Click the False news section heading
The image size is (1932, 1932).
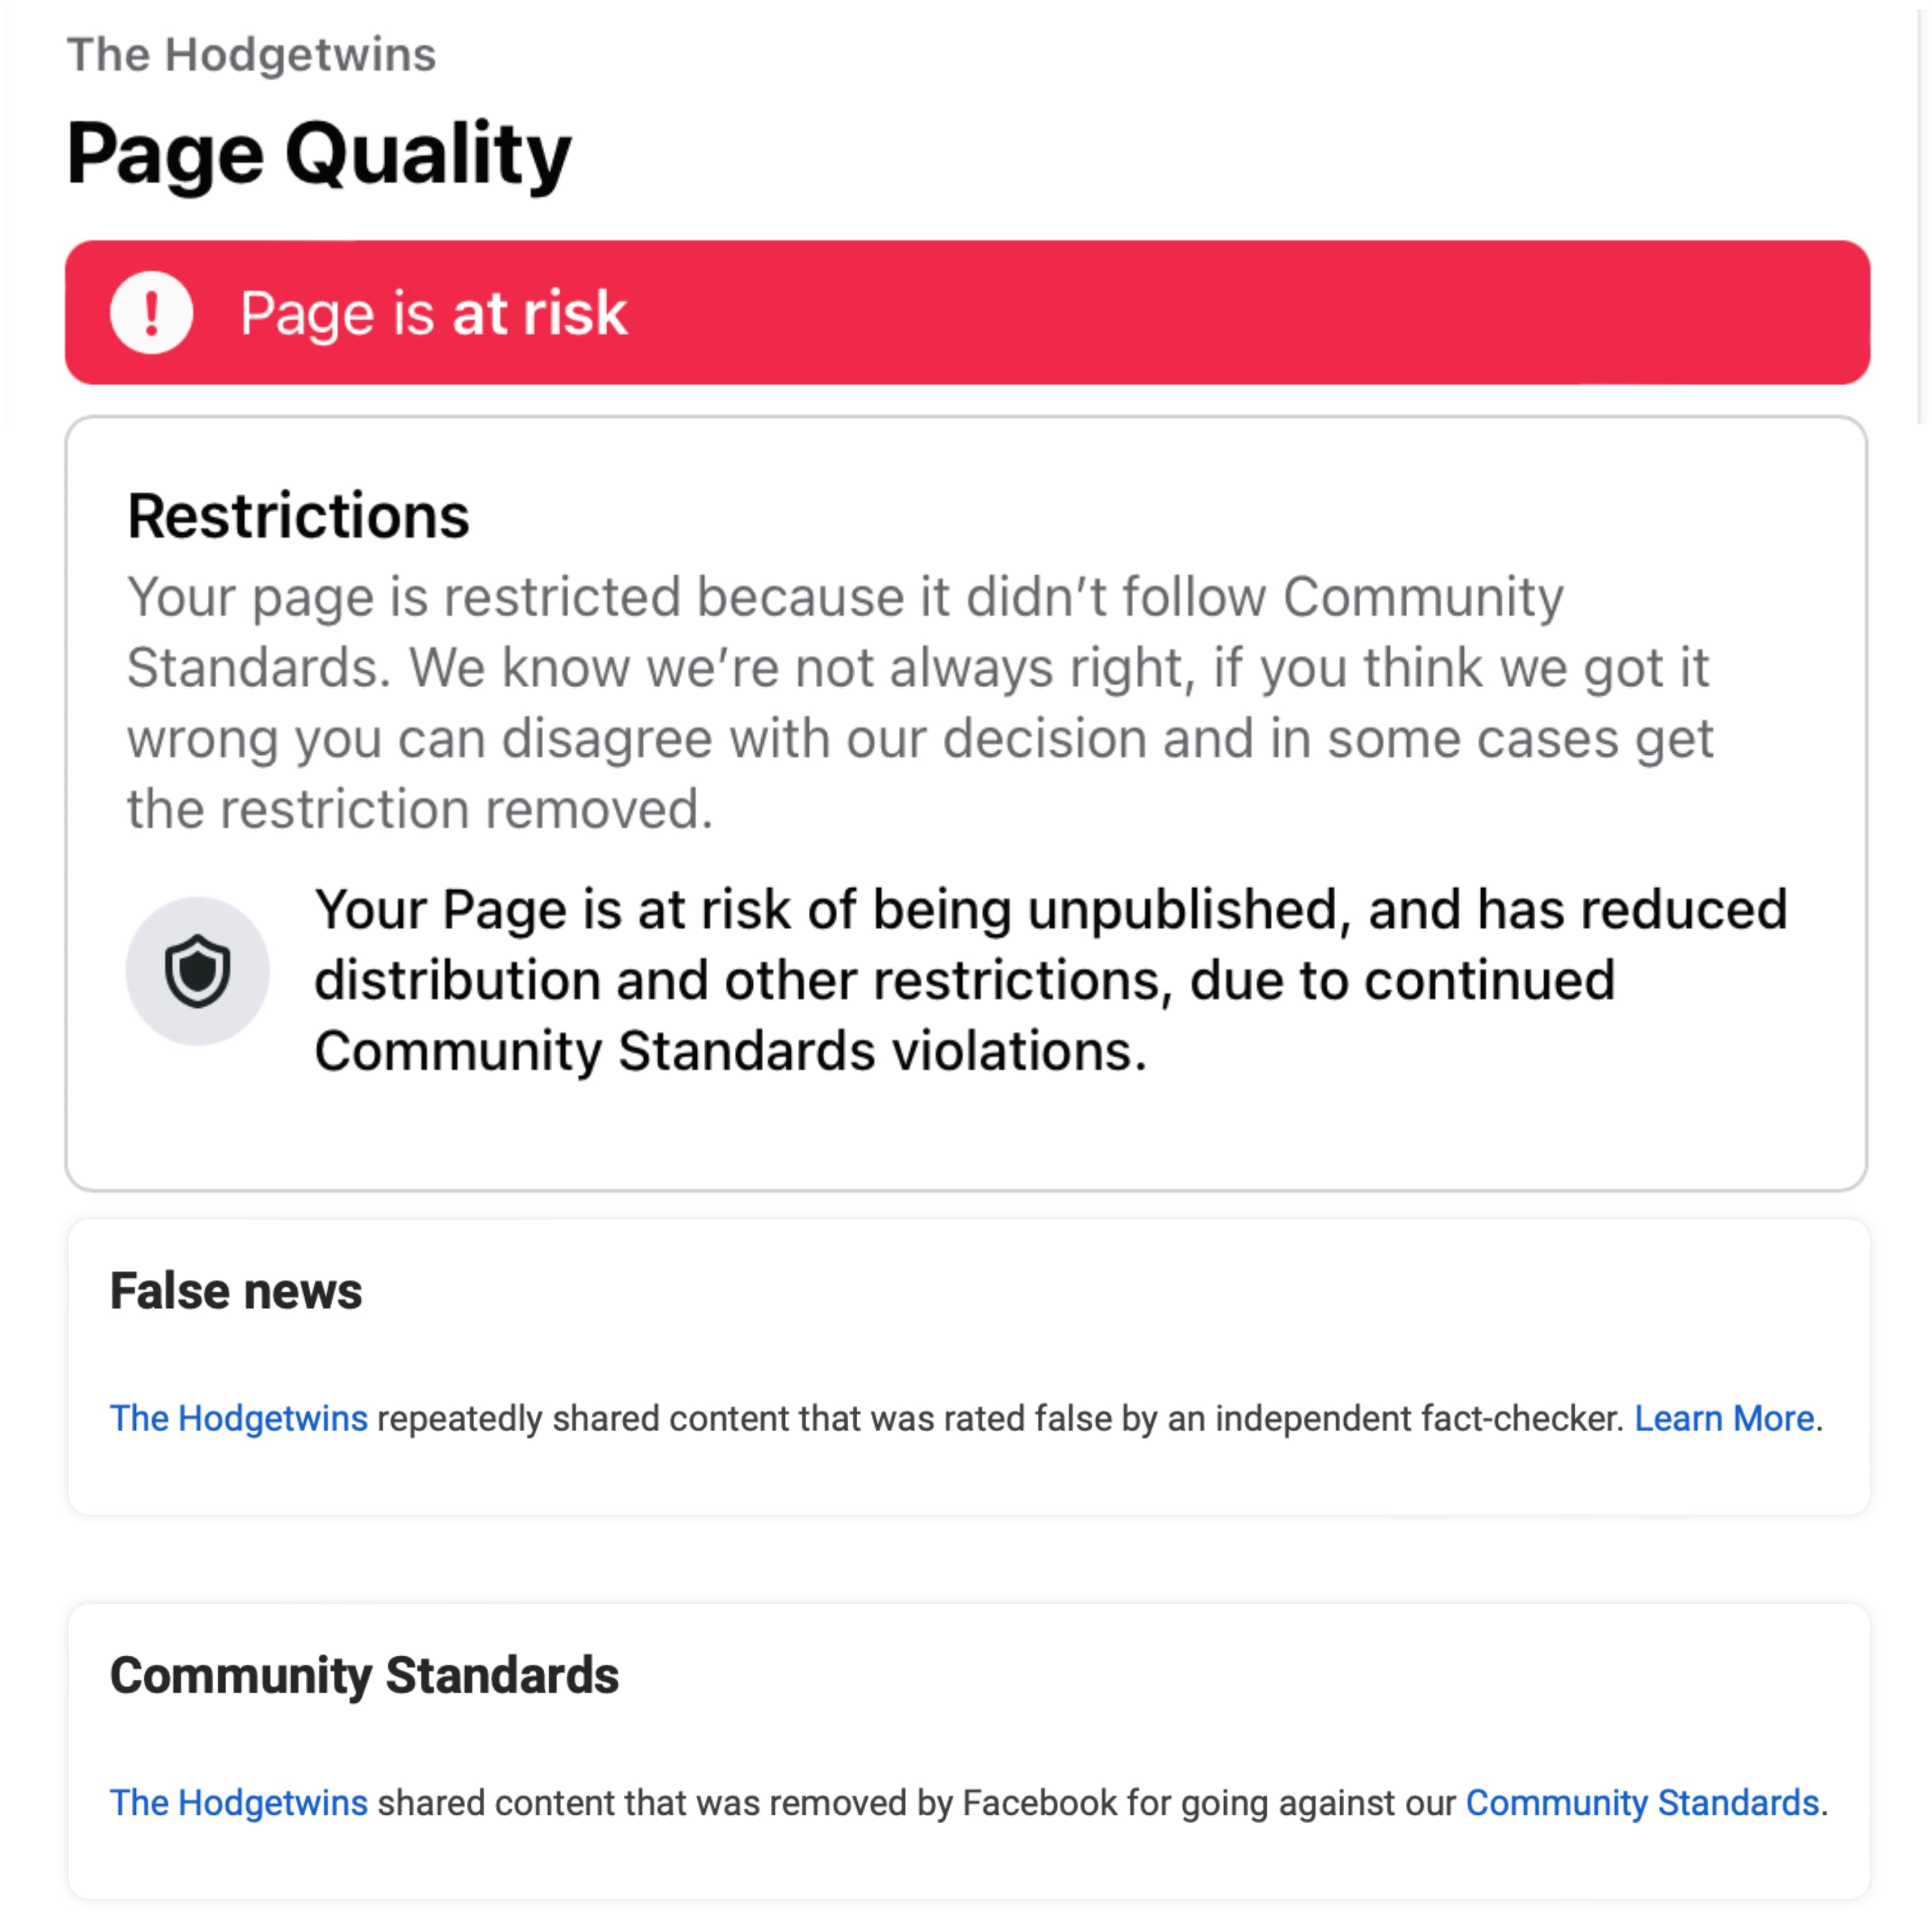click(x=235, y=1290)
